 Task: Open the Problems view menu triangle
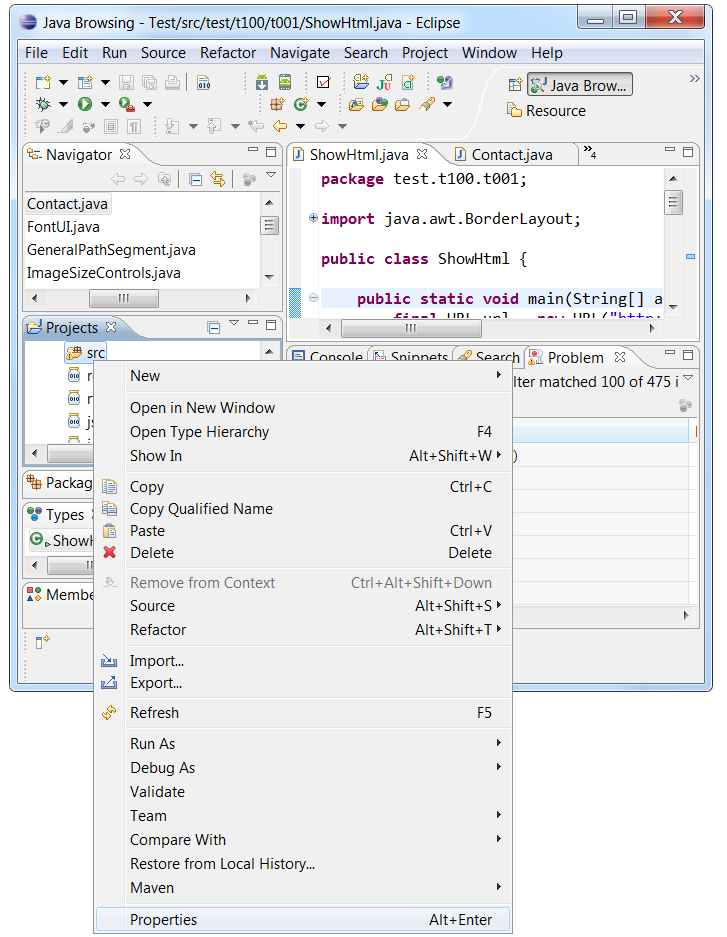tap(688, 378)
